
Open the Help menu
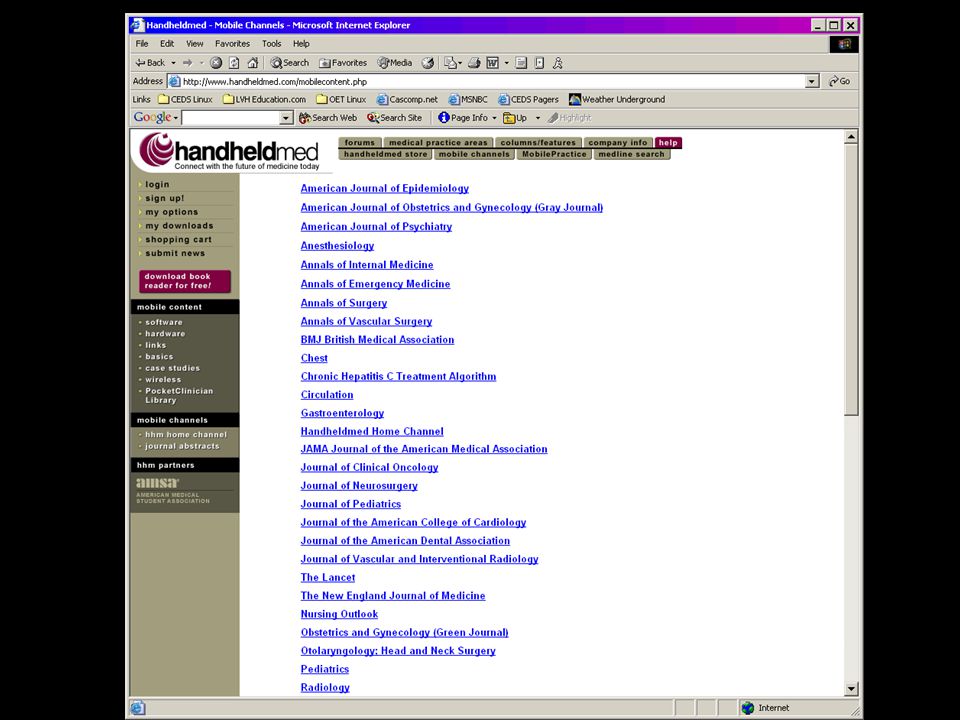coord(301,44)
